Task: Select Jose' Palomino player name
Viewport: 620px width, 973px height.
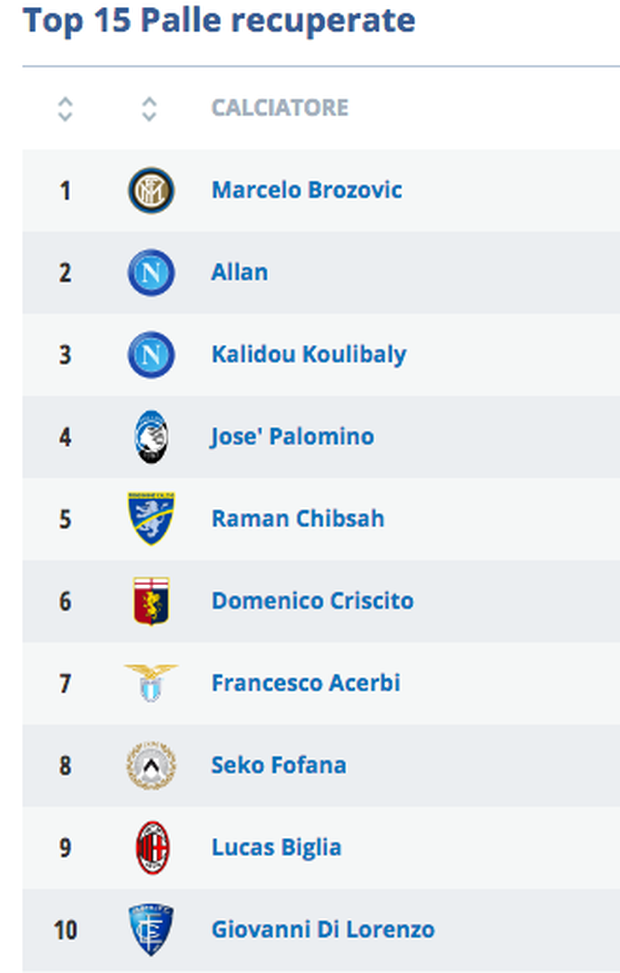Action: coord(292,437)
